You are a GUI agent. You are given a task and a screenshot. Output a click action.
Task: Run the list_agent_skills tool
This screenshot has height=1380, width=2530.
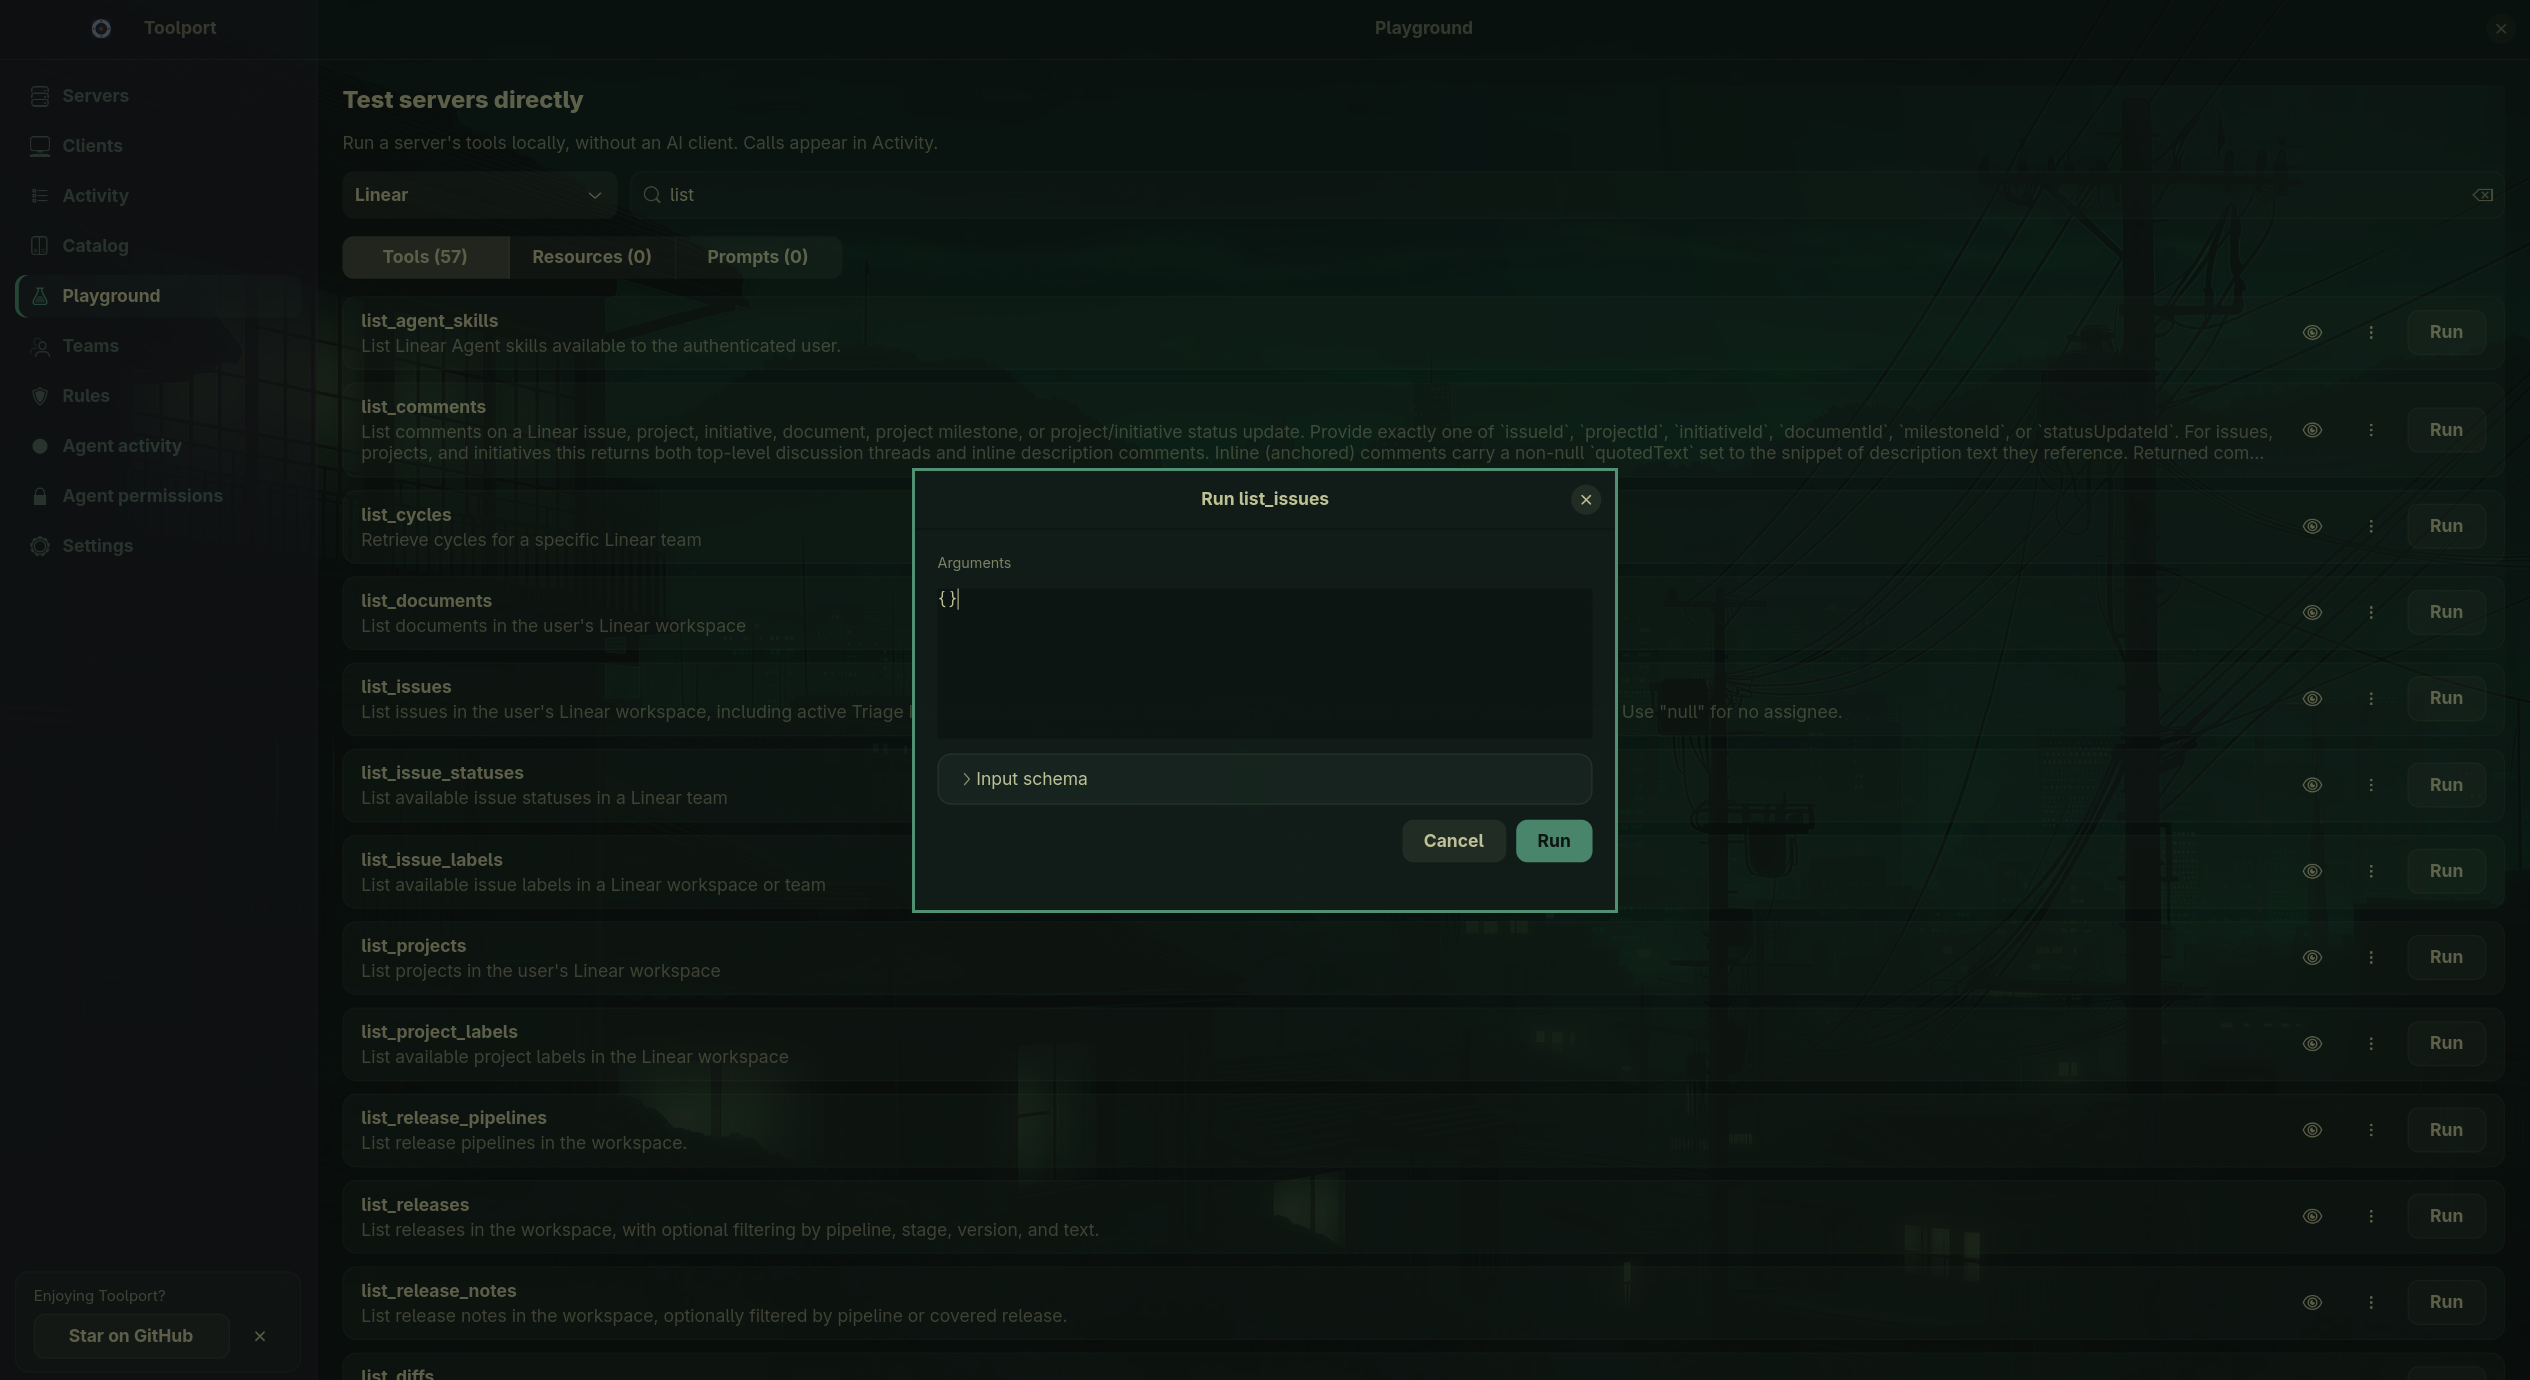click(x=2446, y=332)
